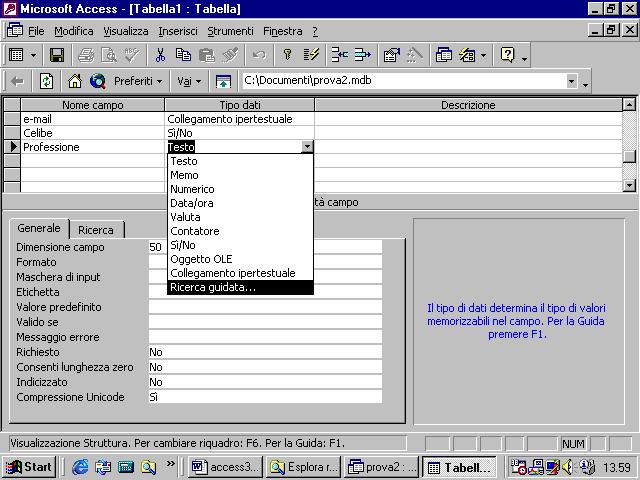
Task: Click the Undo toolbar icon
Action: click(259, 55)
